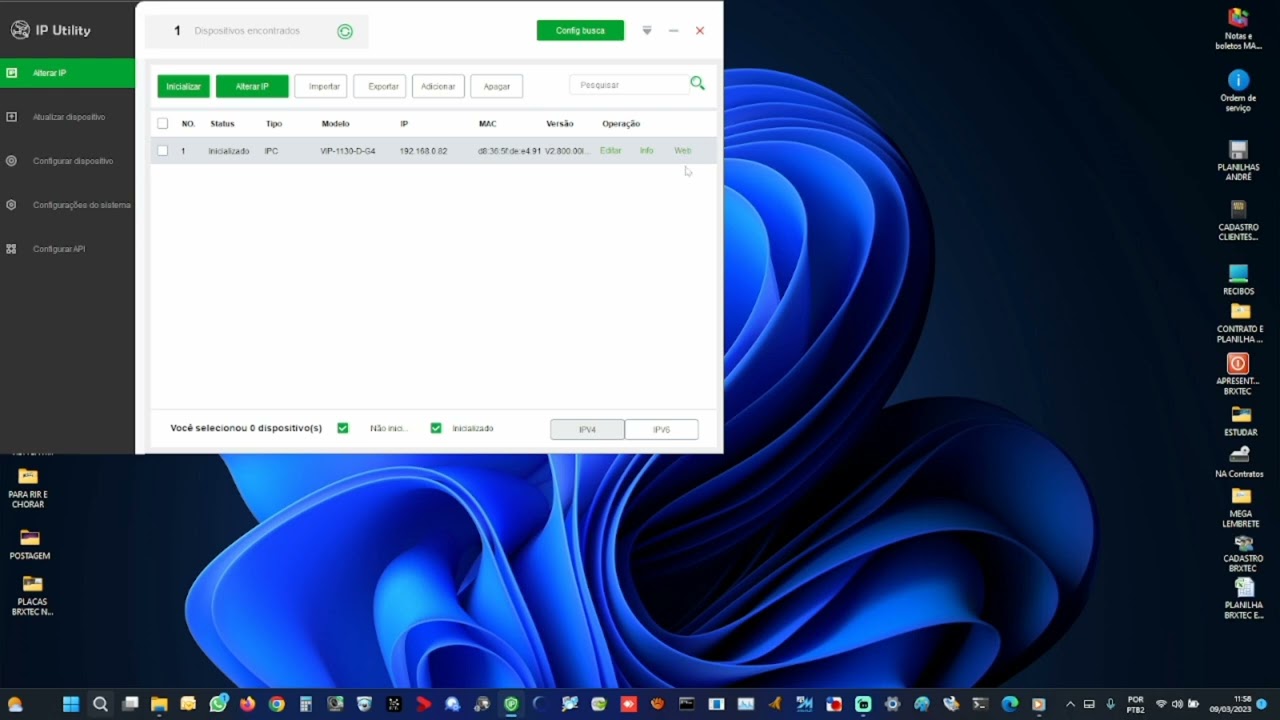Open the Windows Start menu
The height and width of the screenshot is (720, 1280).
tap(71, 704)
